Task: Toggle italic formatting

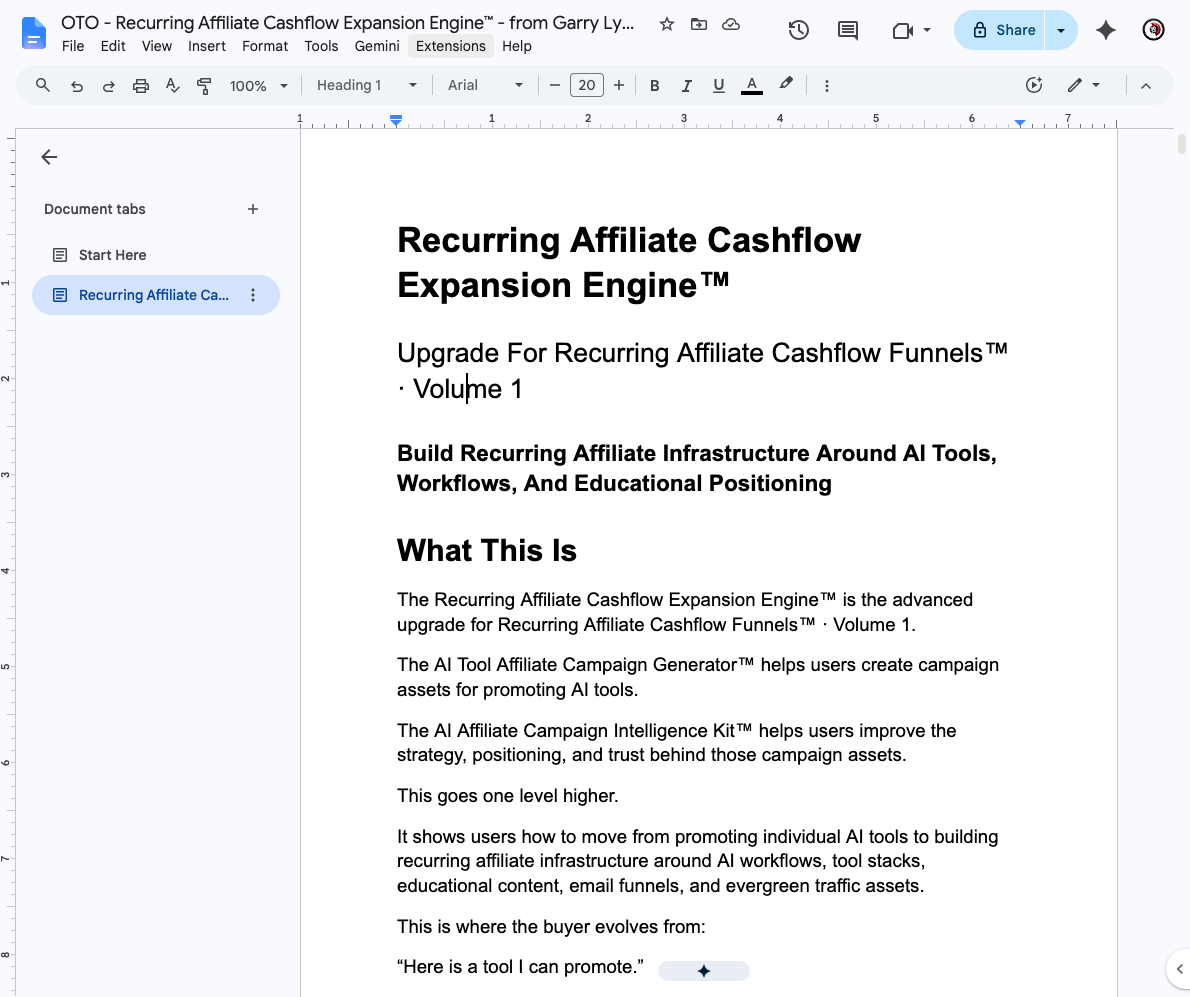Action: (686, 86)
